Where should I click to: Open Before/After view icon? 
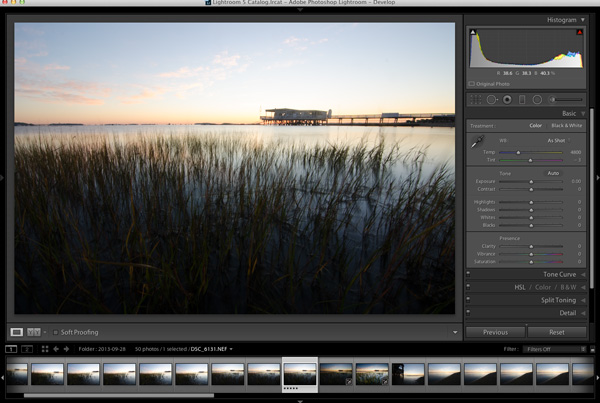(x=34, y=332)
